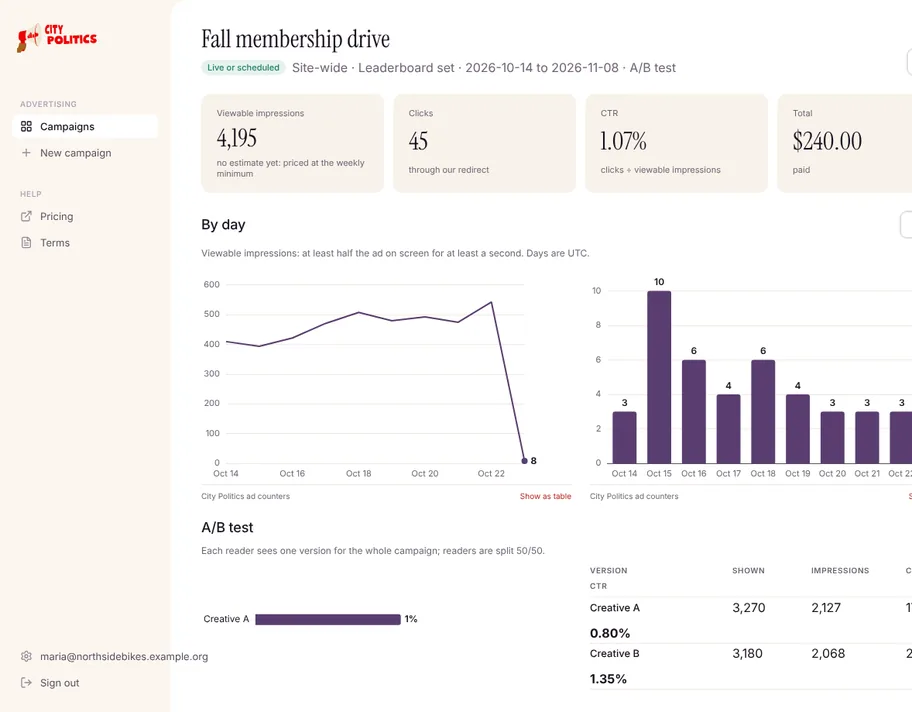Click the Clicks summary card
912x712 pixels.
pyautogui.click(x=484, y=143)
